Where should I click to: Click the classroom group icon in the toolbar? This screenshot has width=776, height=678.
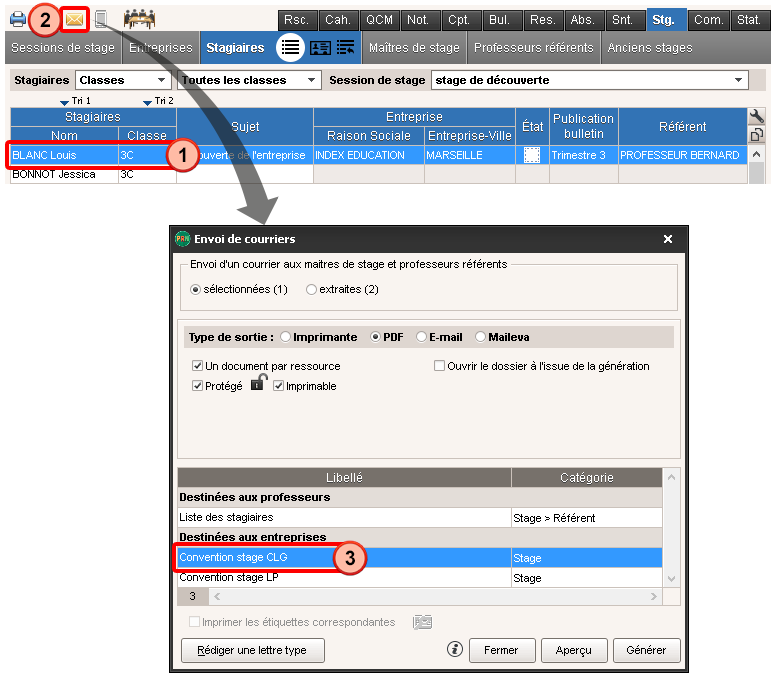(x=139, y=19)
